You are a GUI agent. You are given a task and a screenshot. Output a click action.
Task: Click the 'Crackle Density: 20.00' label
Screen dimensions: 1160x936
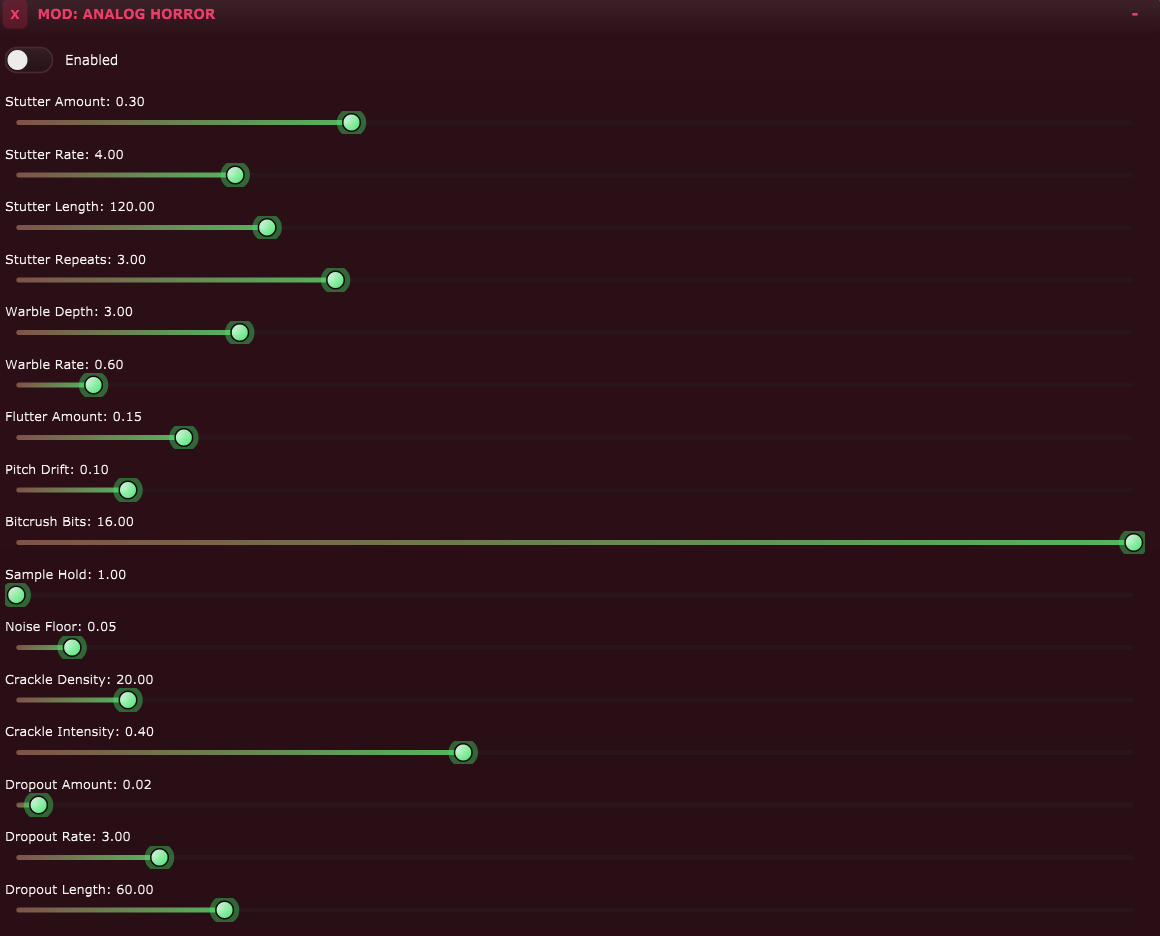click(79, 680)
